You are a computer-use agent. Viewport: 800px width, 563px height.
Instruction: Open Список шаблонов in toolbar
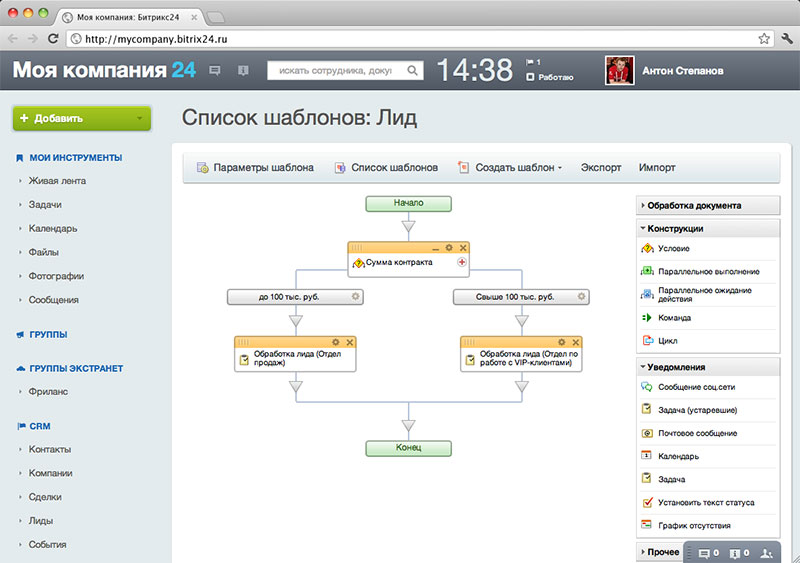386,167
